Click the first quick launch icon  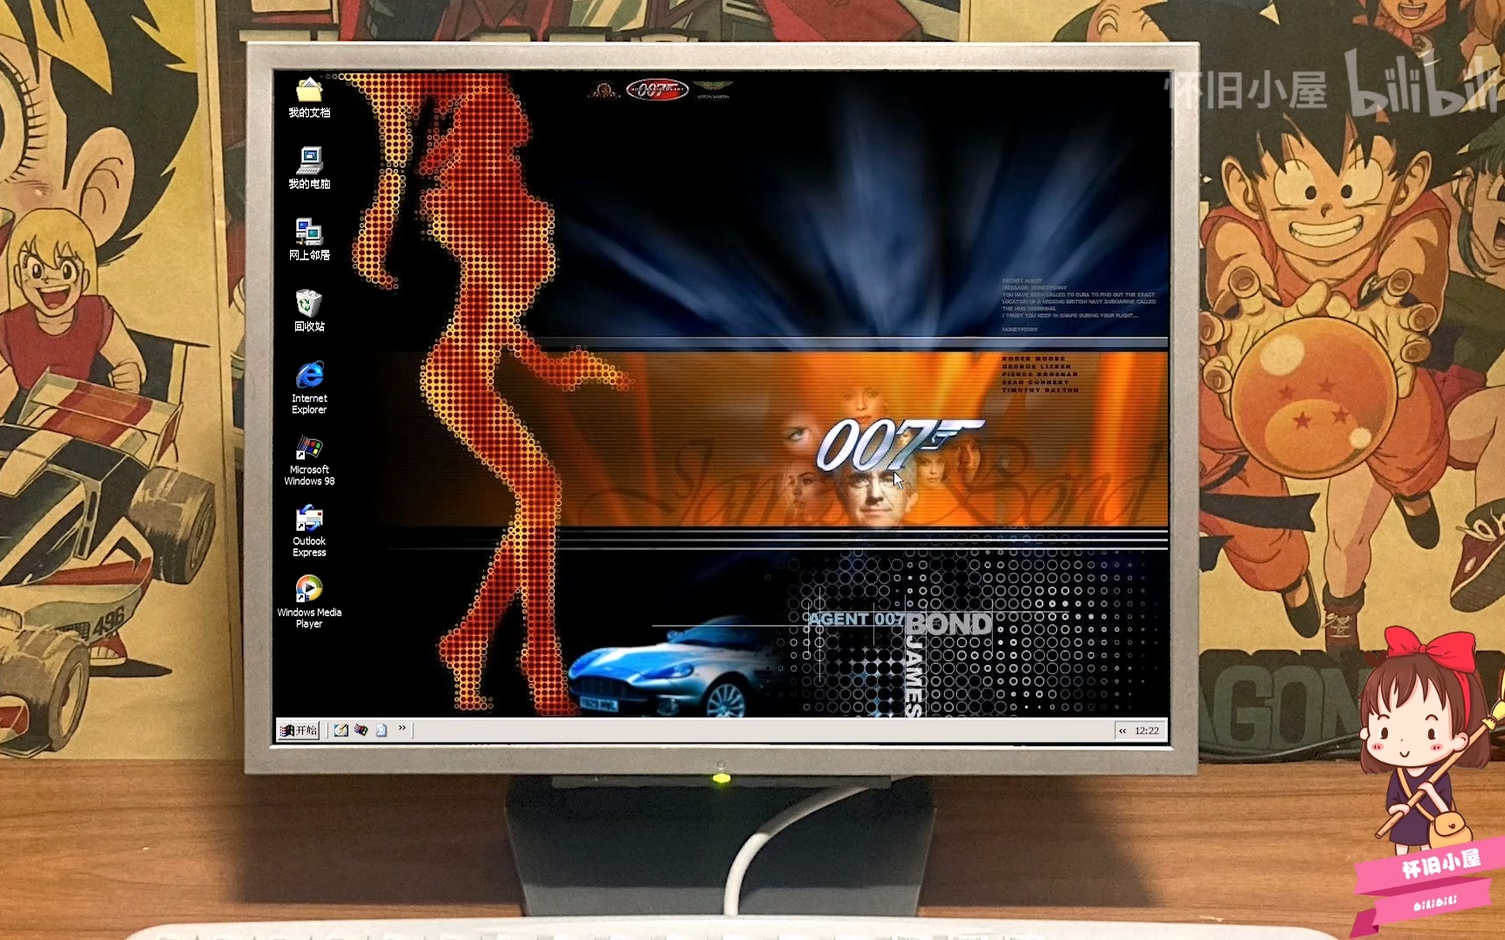point(341,730)
